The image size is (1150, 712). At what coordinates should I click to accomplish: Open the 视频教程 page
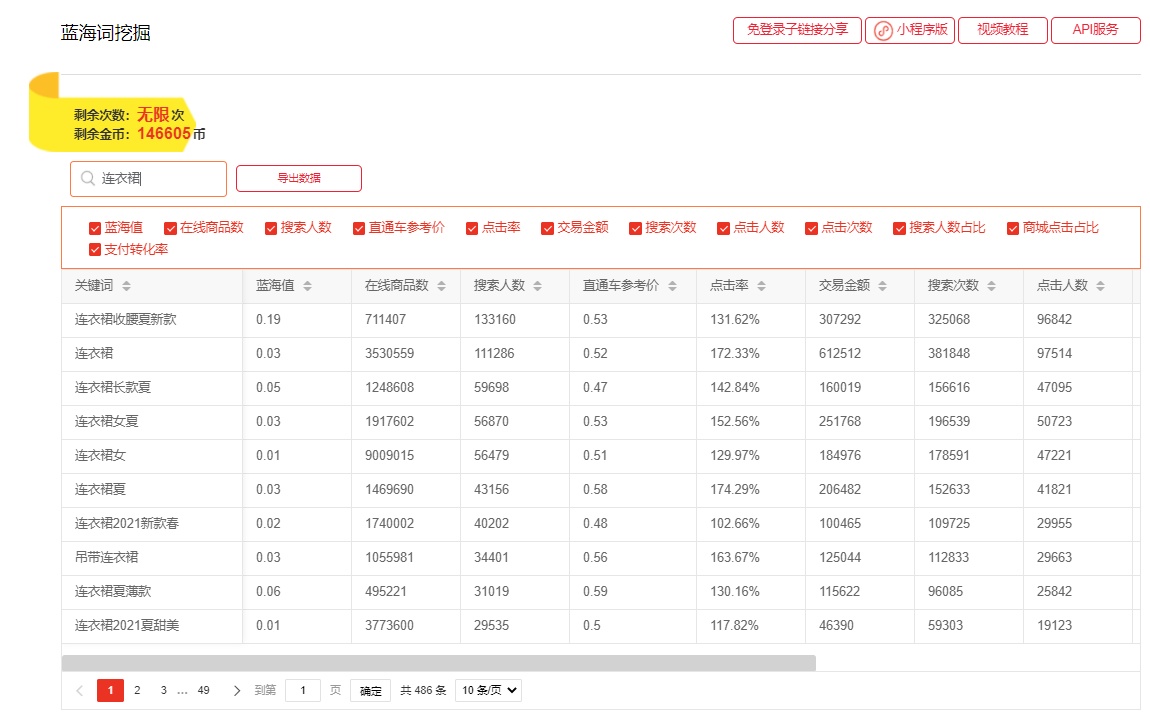pyautogui.click(x=1002, y=30)
